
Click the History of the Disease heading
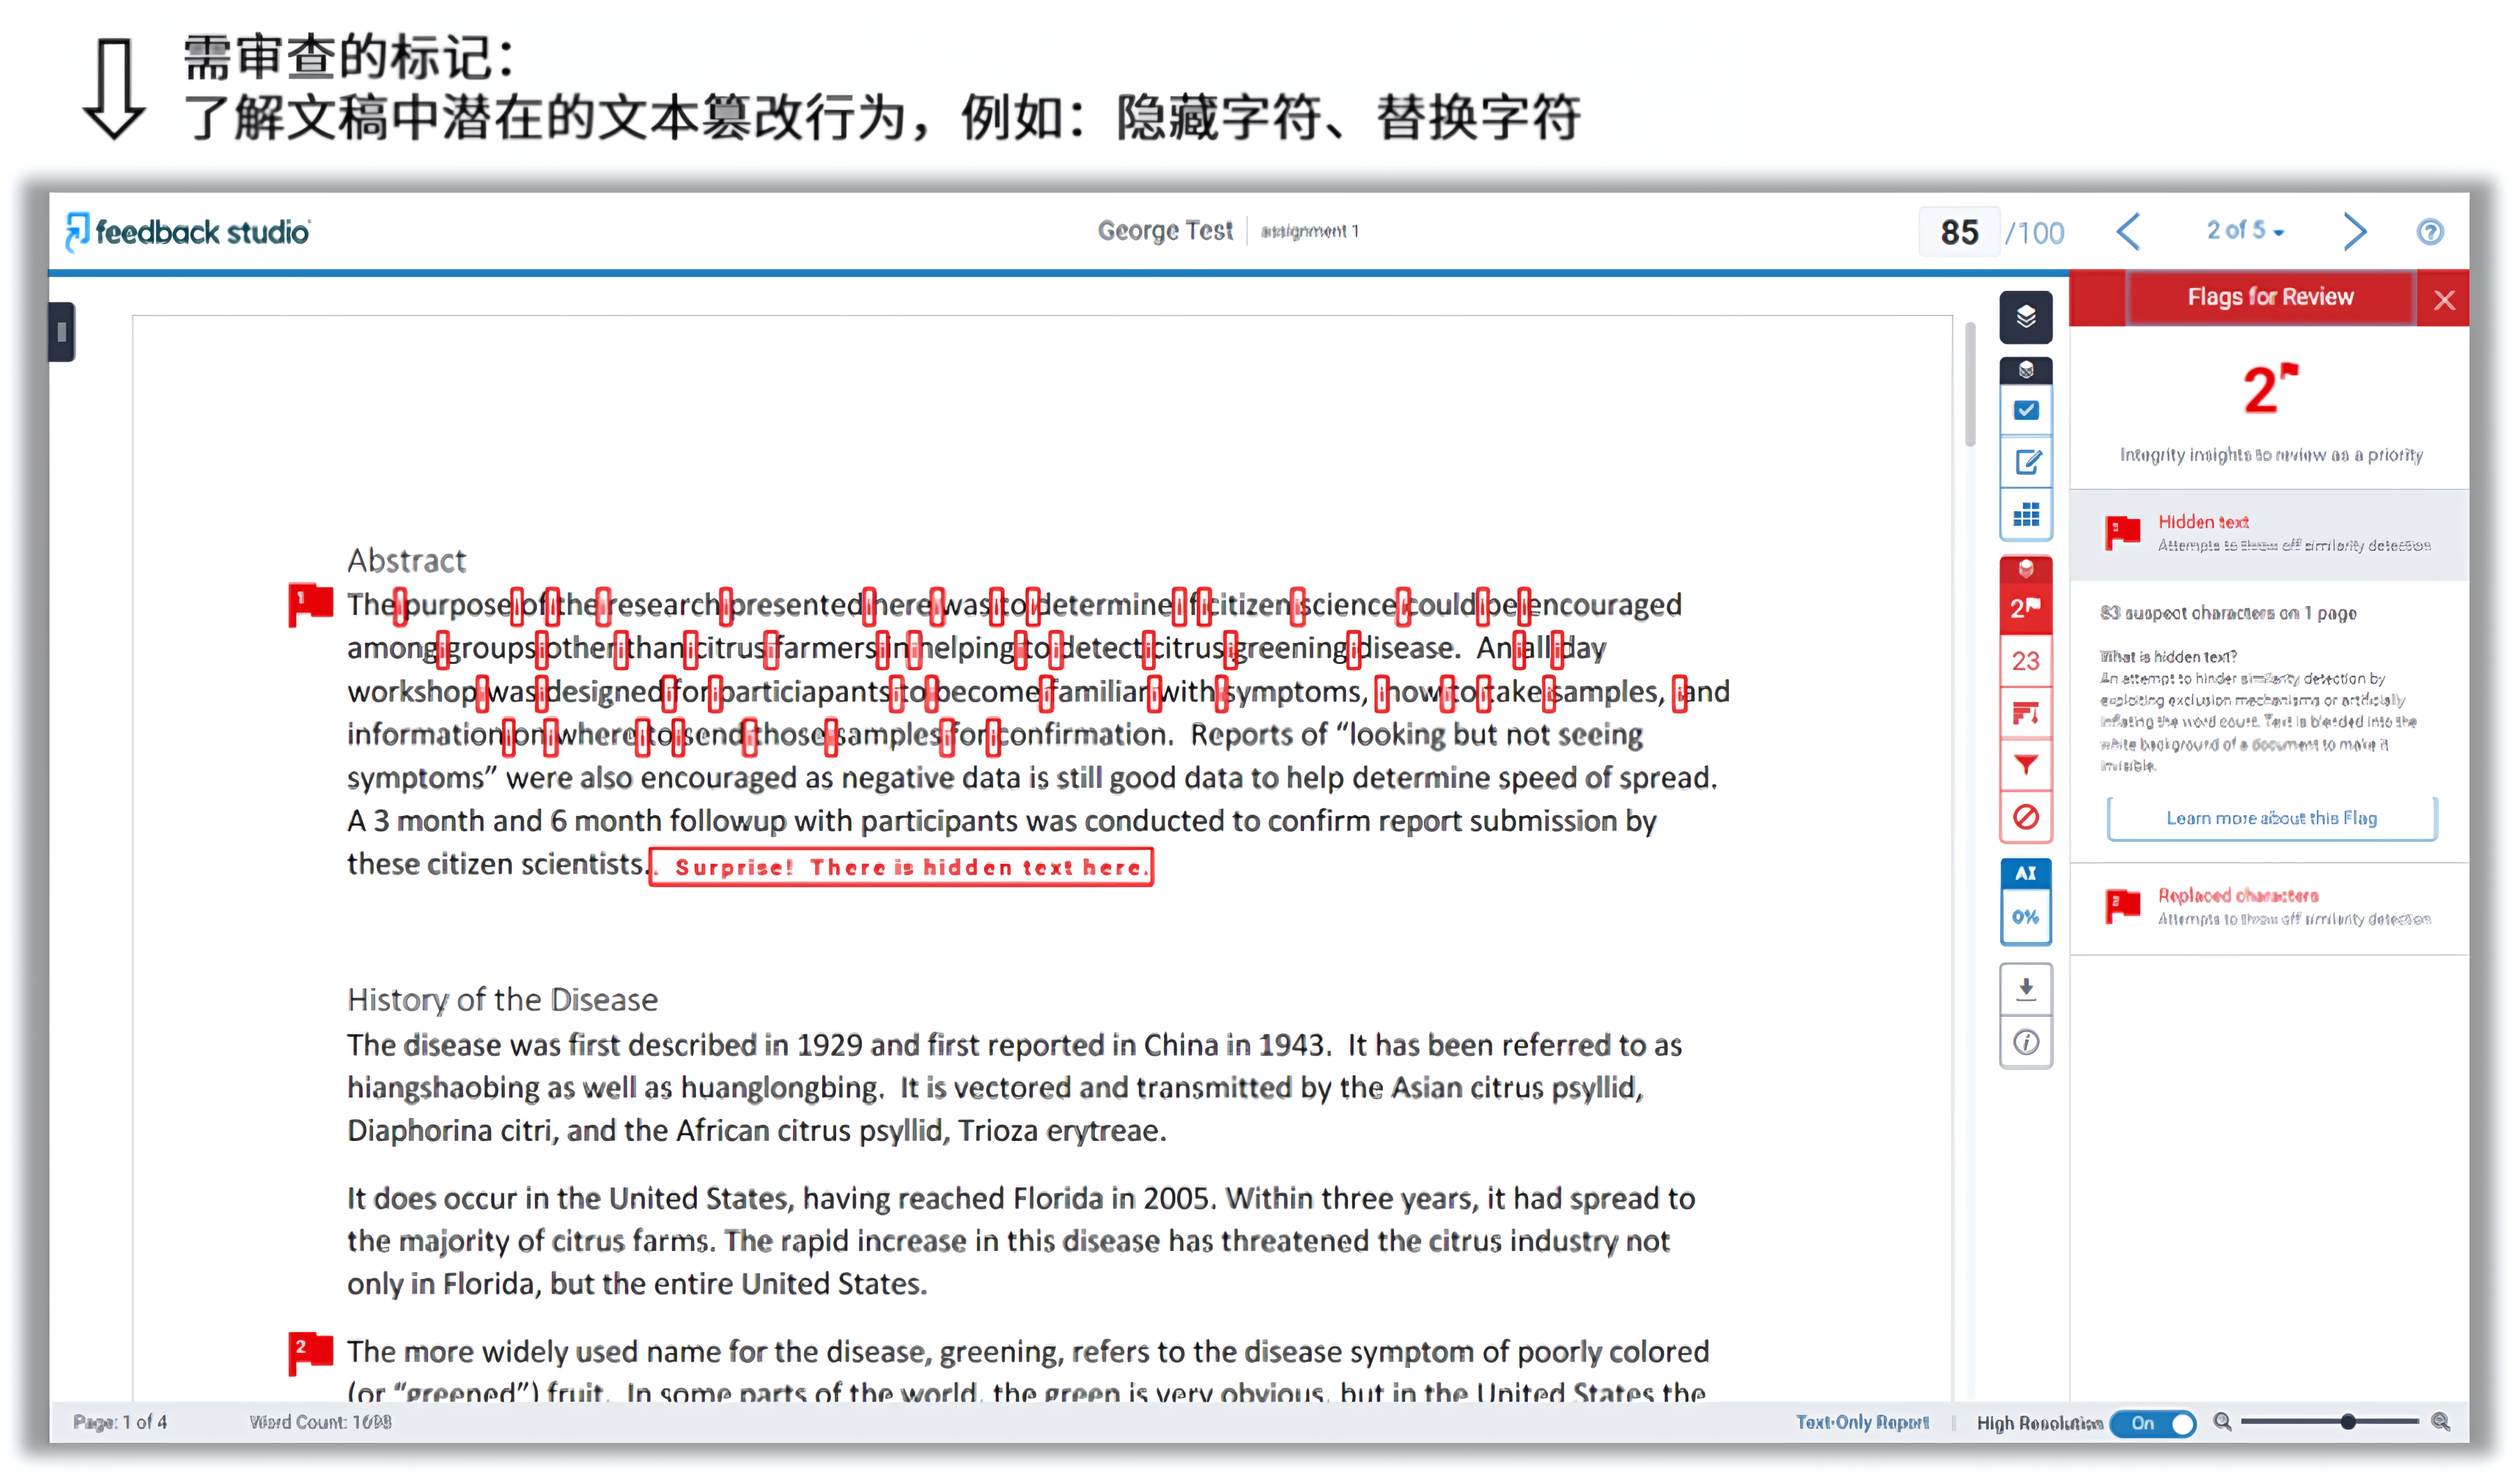(502, 999)
